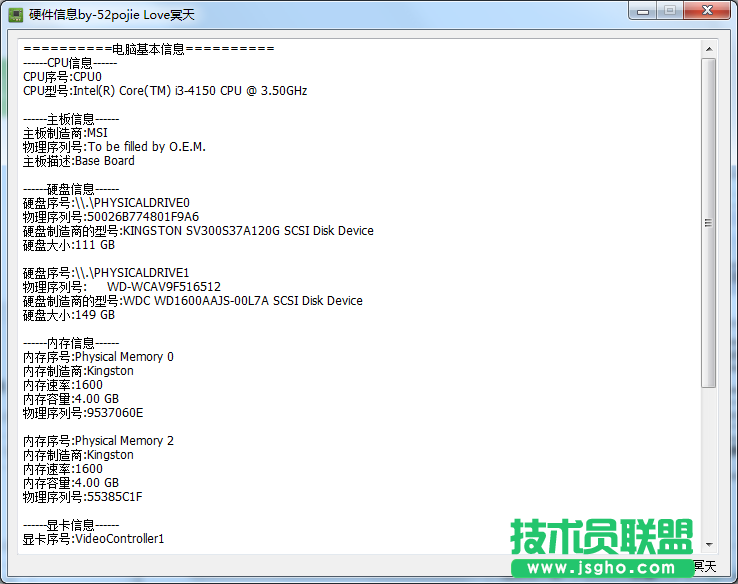
Task: Click the Physical Memory 0 line
Action: [98, 357]
